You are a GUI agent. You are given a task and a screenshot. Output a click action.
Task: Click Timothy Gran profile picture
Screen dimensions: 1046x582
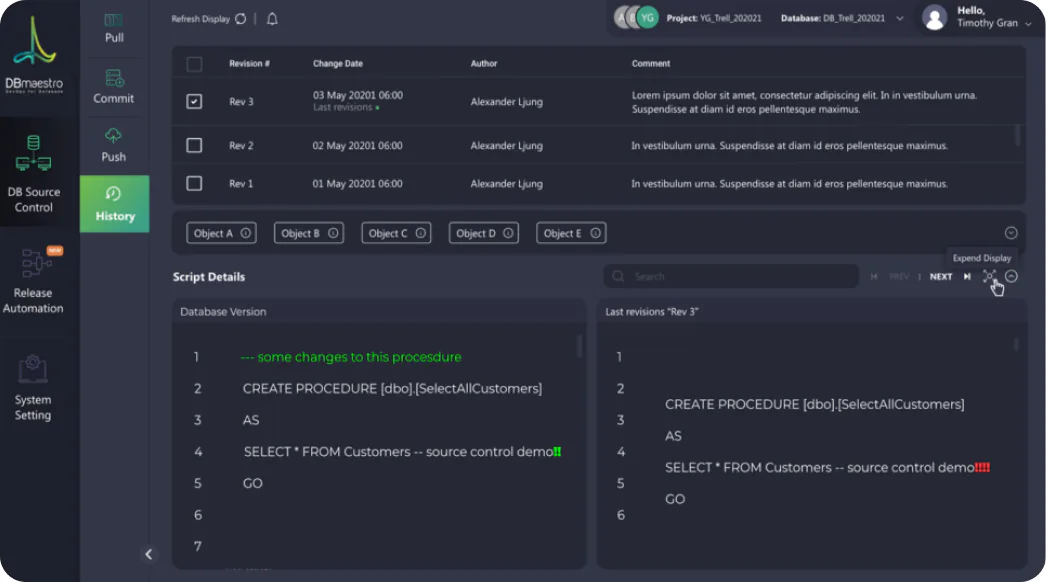tap(935, 17)
